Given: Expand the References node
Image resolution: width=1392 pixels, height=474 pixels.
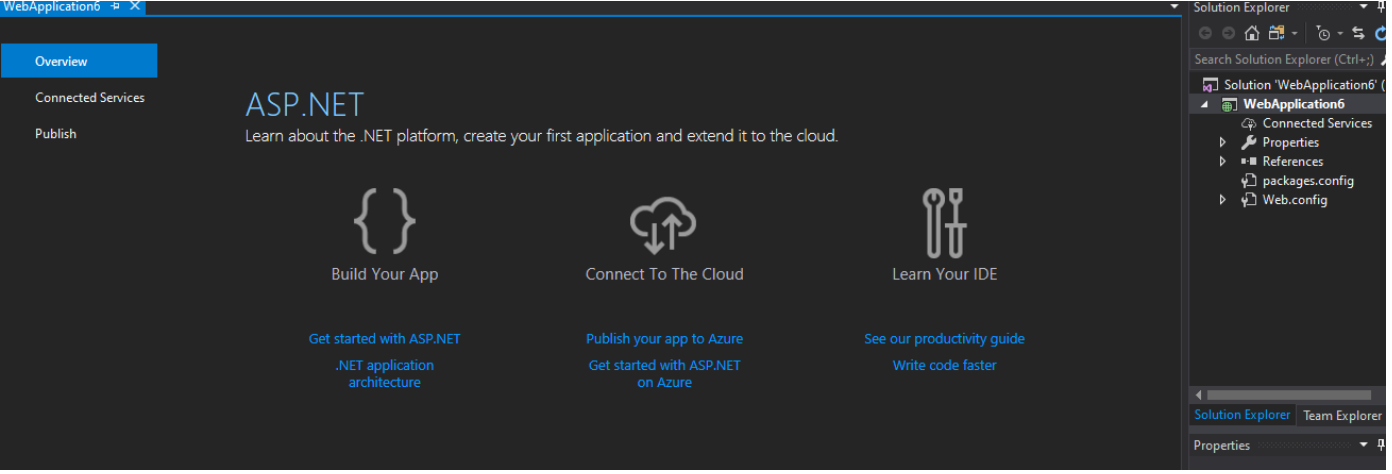Looking at the screenshot, I should pos(1222,162).
